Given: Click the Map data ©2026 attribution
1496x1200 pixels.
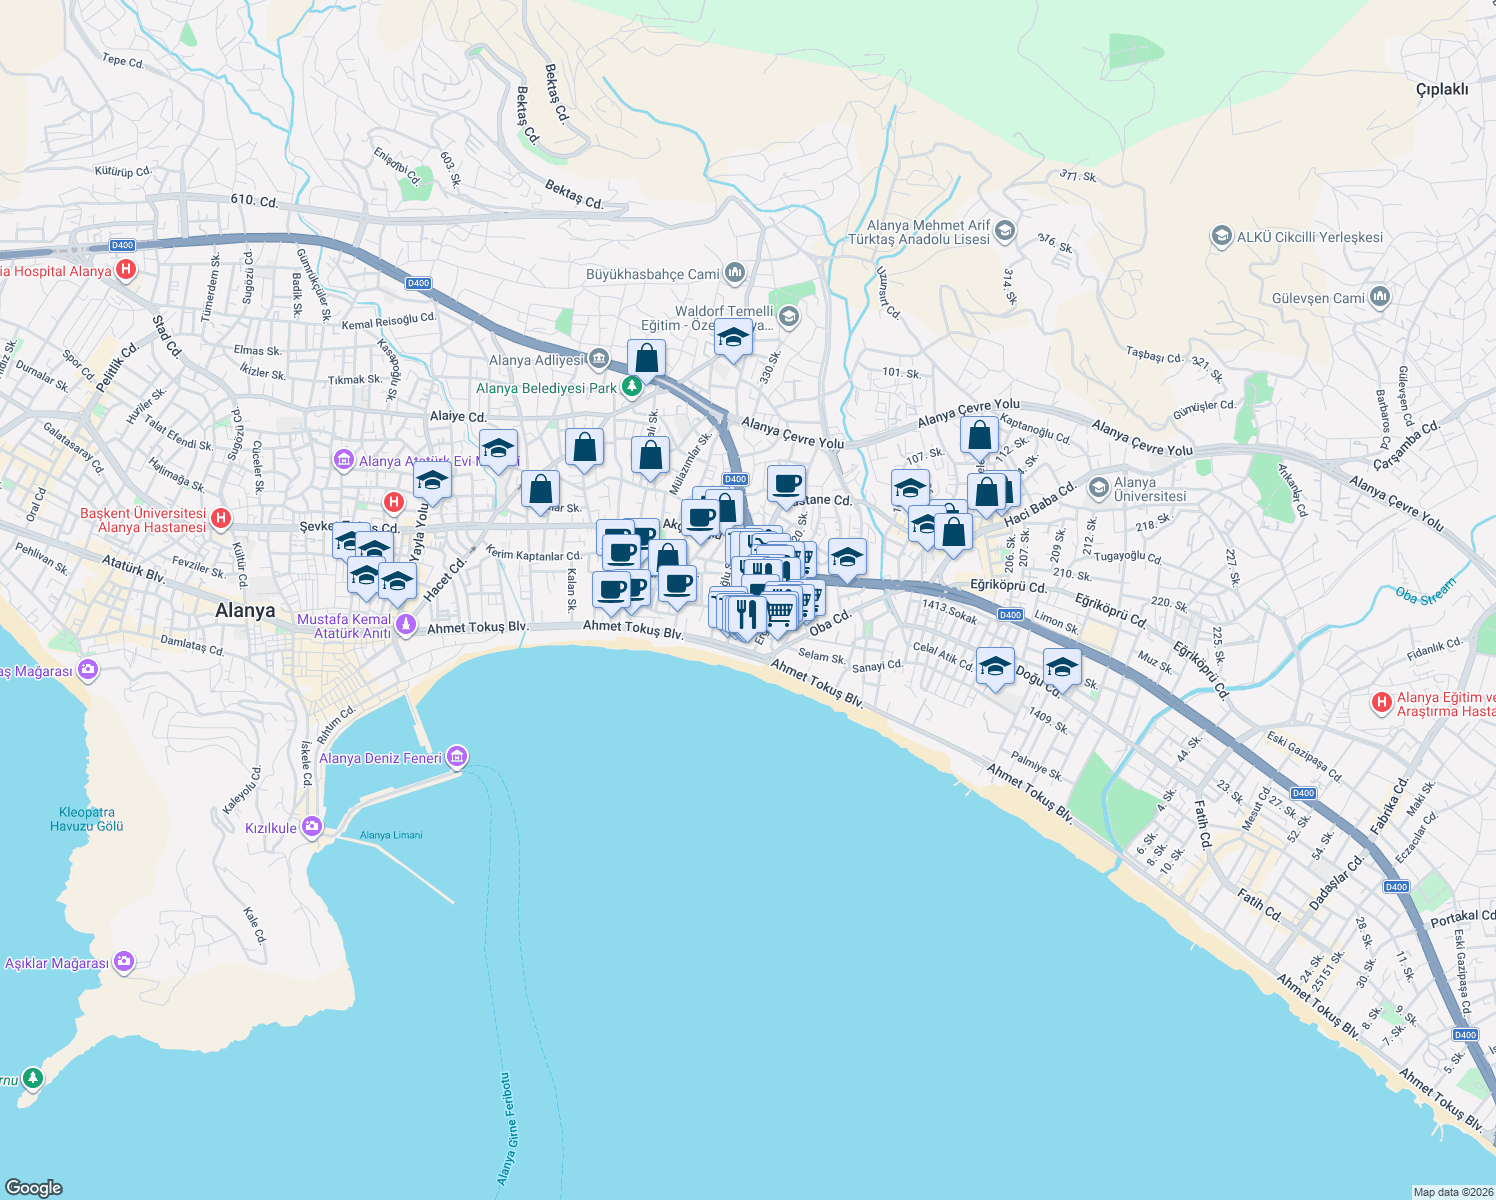Looking at the screenshot, I should 1453,1192.
